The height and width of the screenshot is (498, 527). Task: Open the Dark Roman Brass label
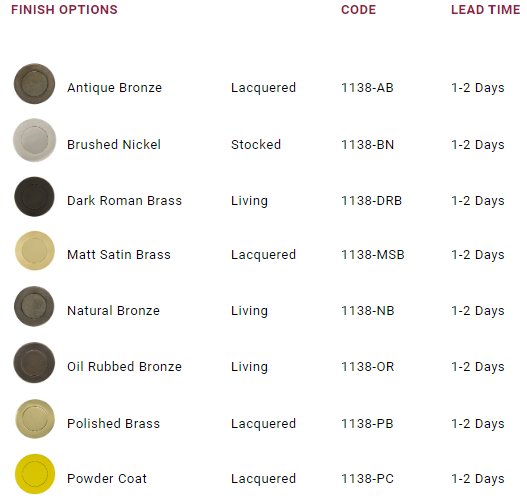[x=124, y=201]
